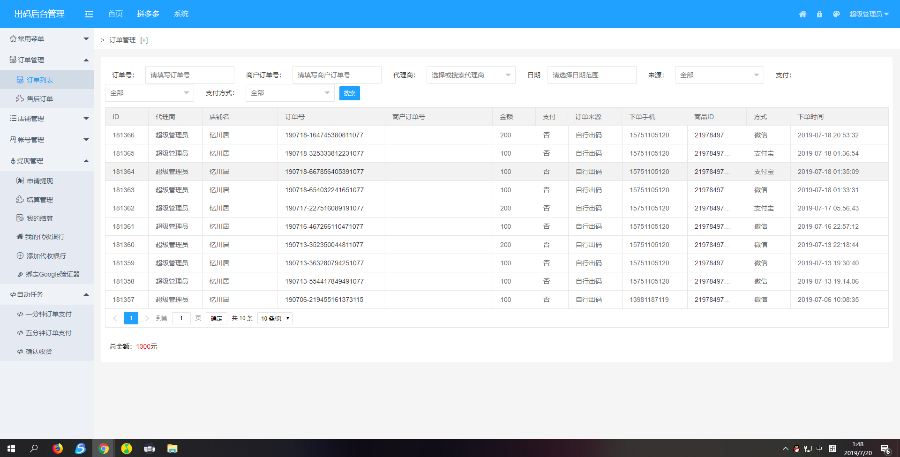
Task: Click the lock icon in the header
Action: pyautogui.click(x=818, y=14)
